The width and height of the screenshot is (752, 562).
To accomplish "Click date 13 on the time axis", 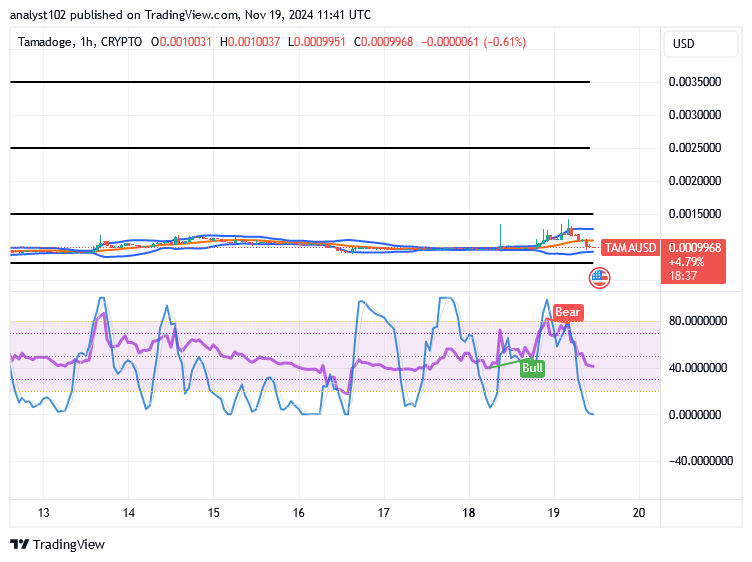I will click(x=44, y=513).
